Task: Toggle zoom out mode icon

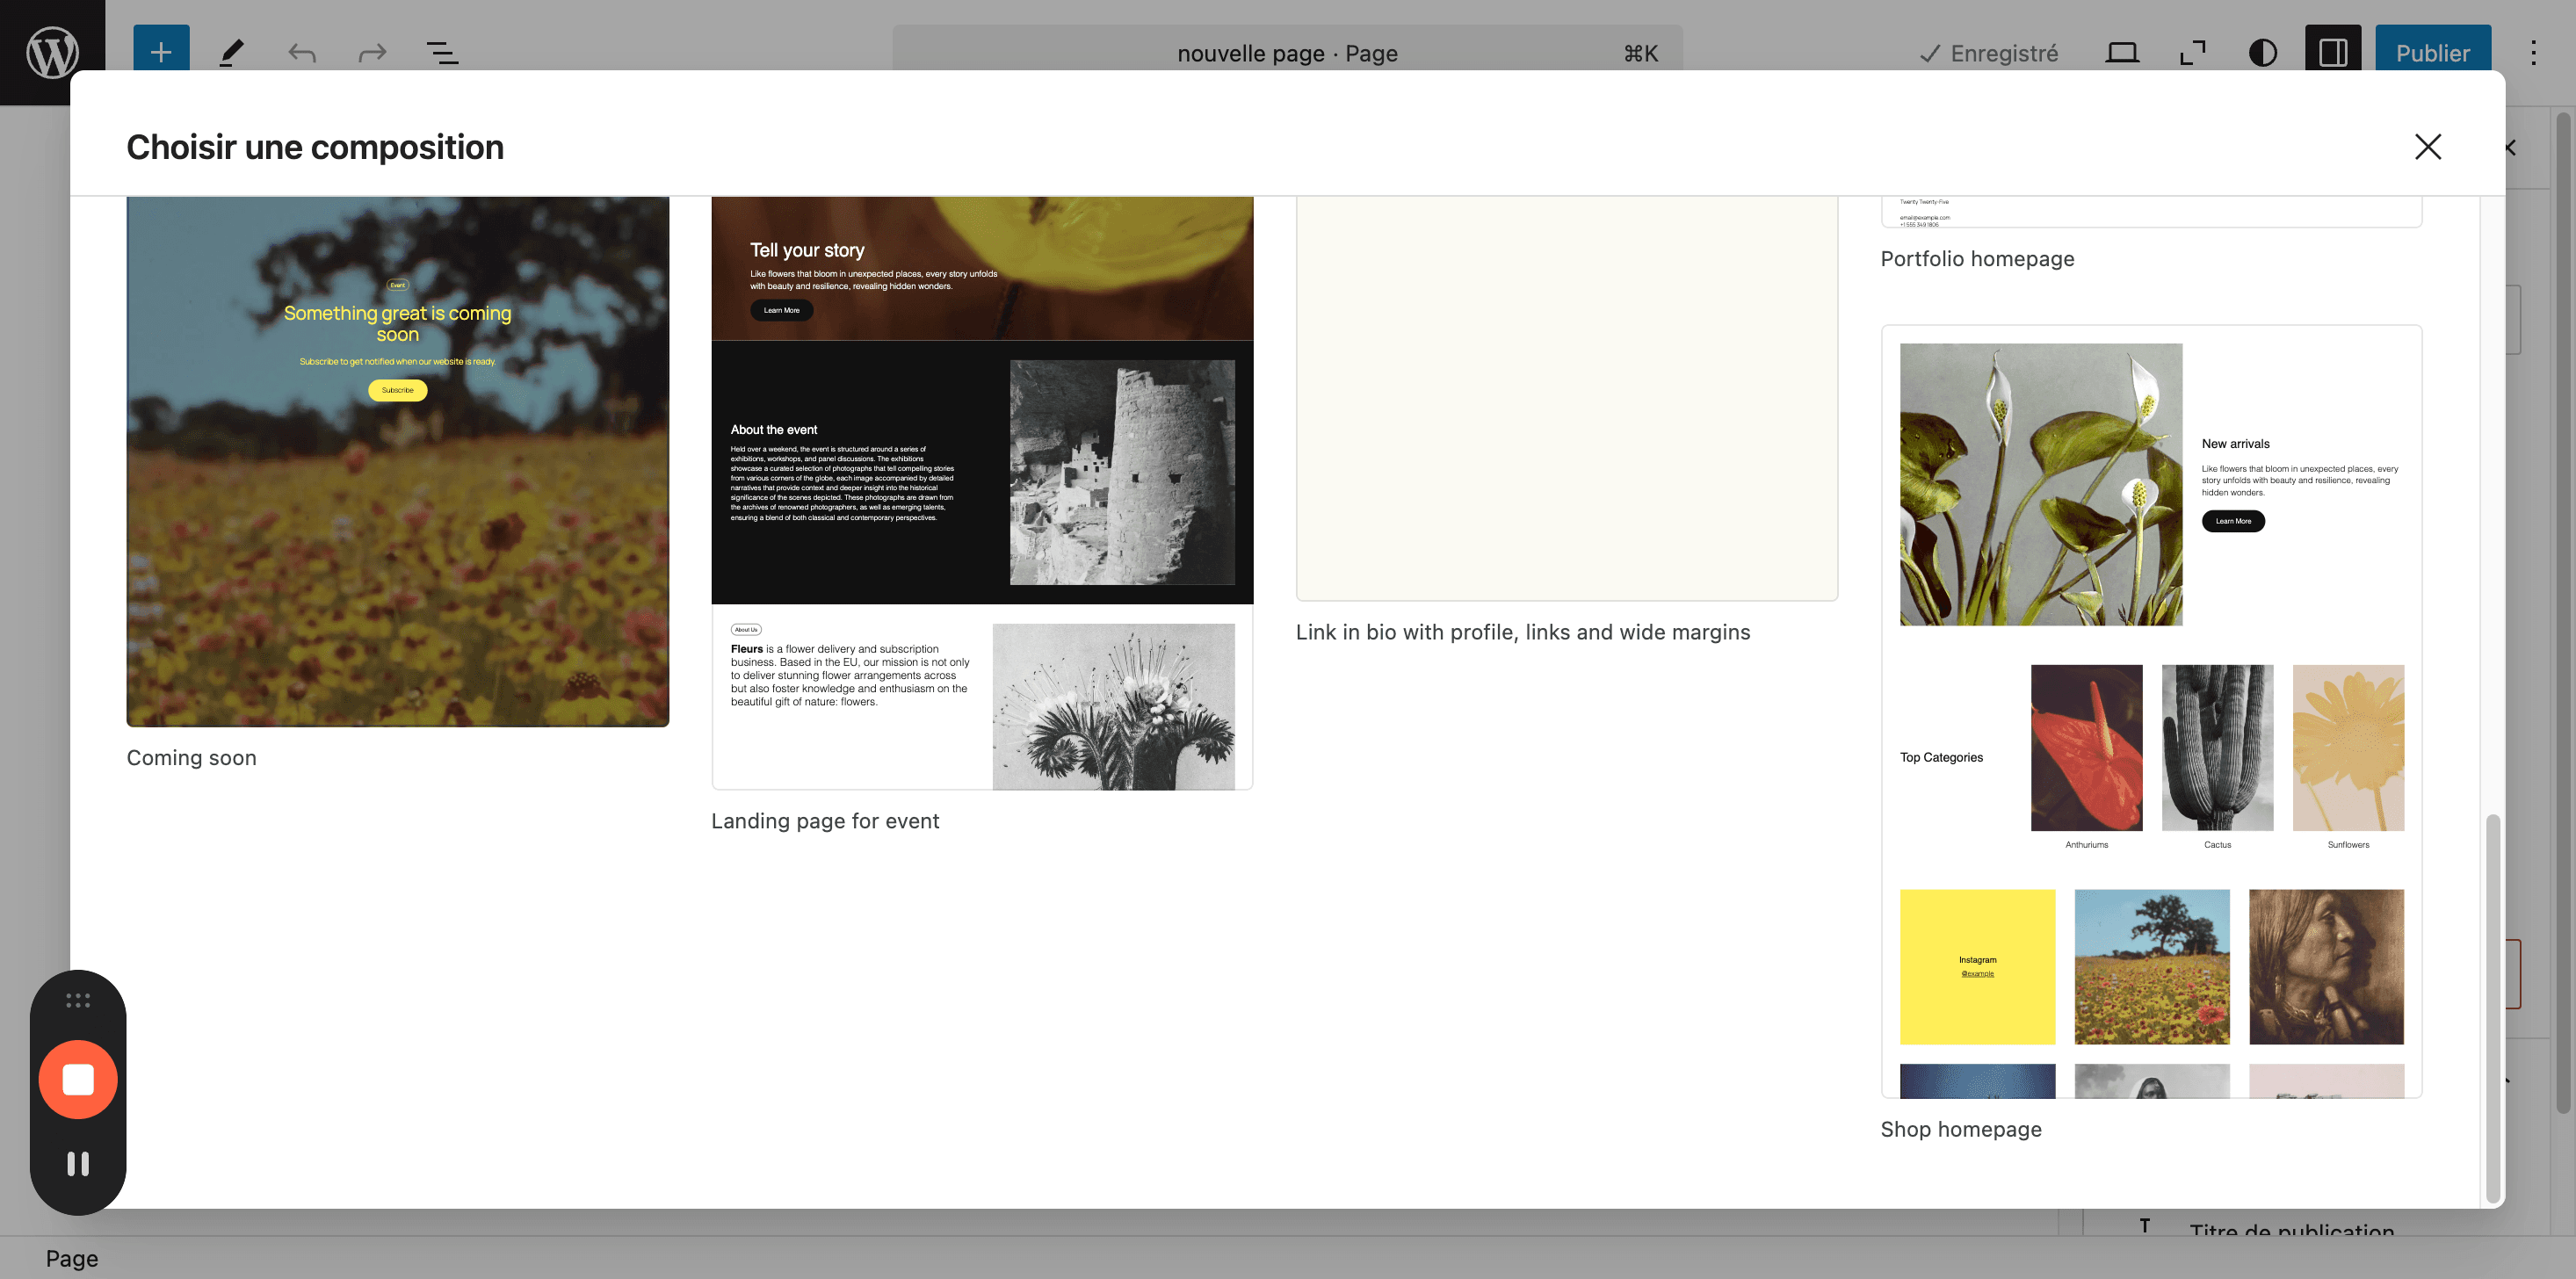Action: click(x=2192, y=53)
